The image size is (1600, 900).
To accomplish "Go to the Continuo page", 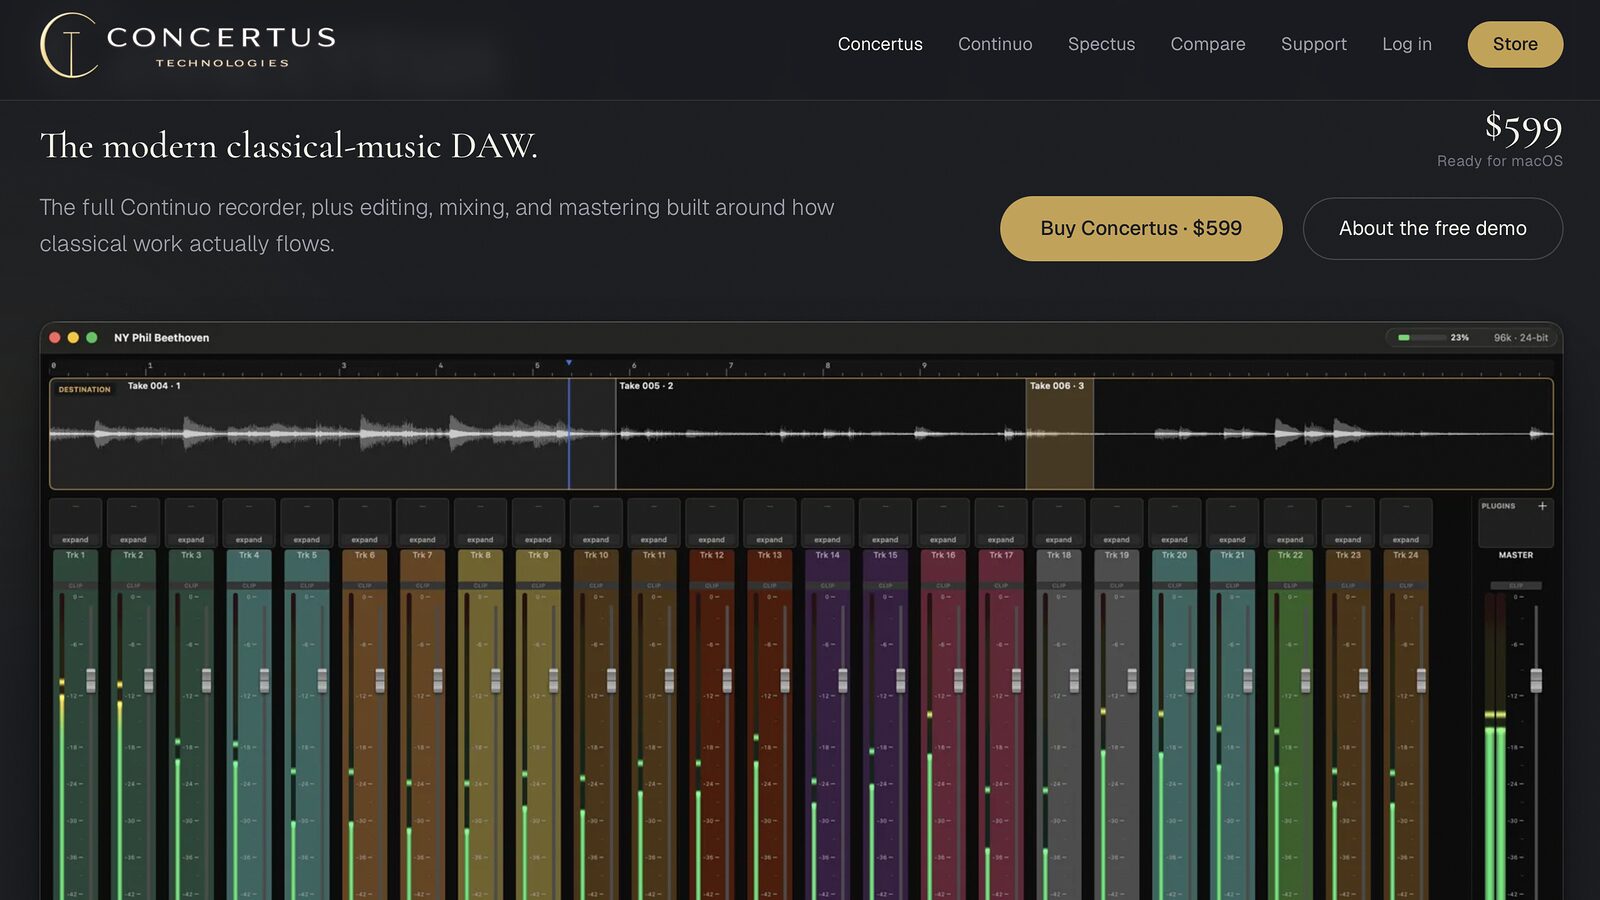I will pyautogui.click(x=995, y=44).
